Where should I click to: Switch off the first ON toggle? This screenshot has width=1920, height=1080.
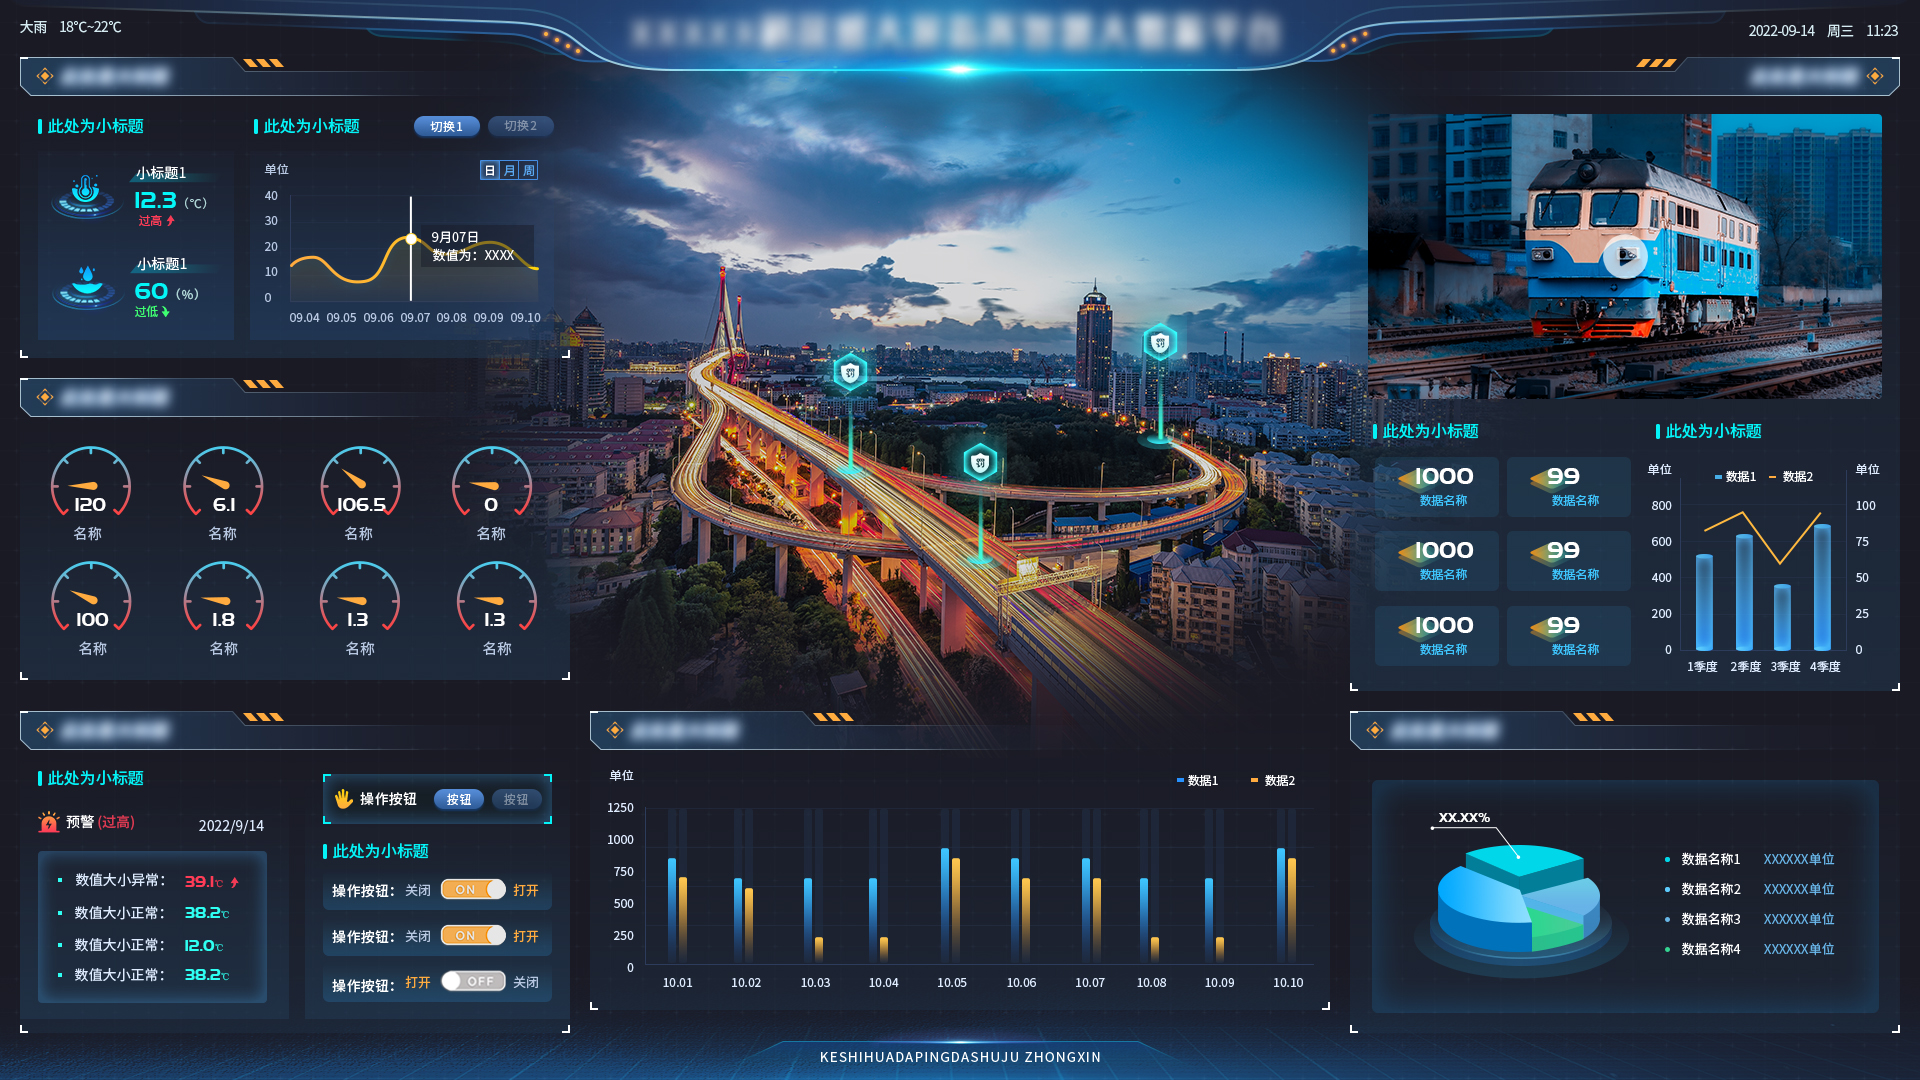473,889
